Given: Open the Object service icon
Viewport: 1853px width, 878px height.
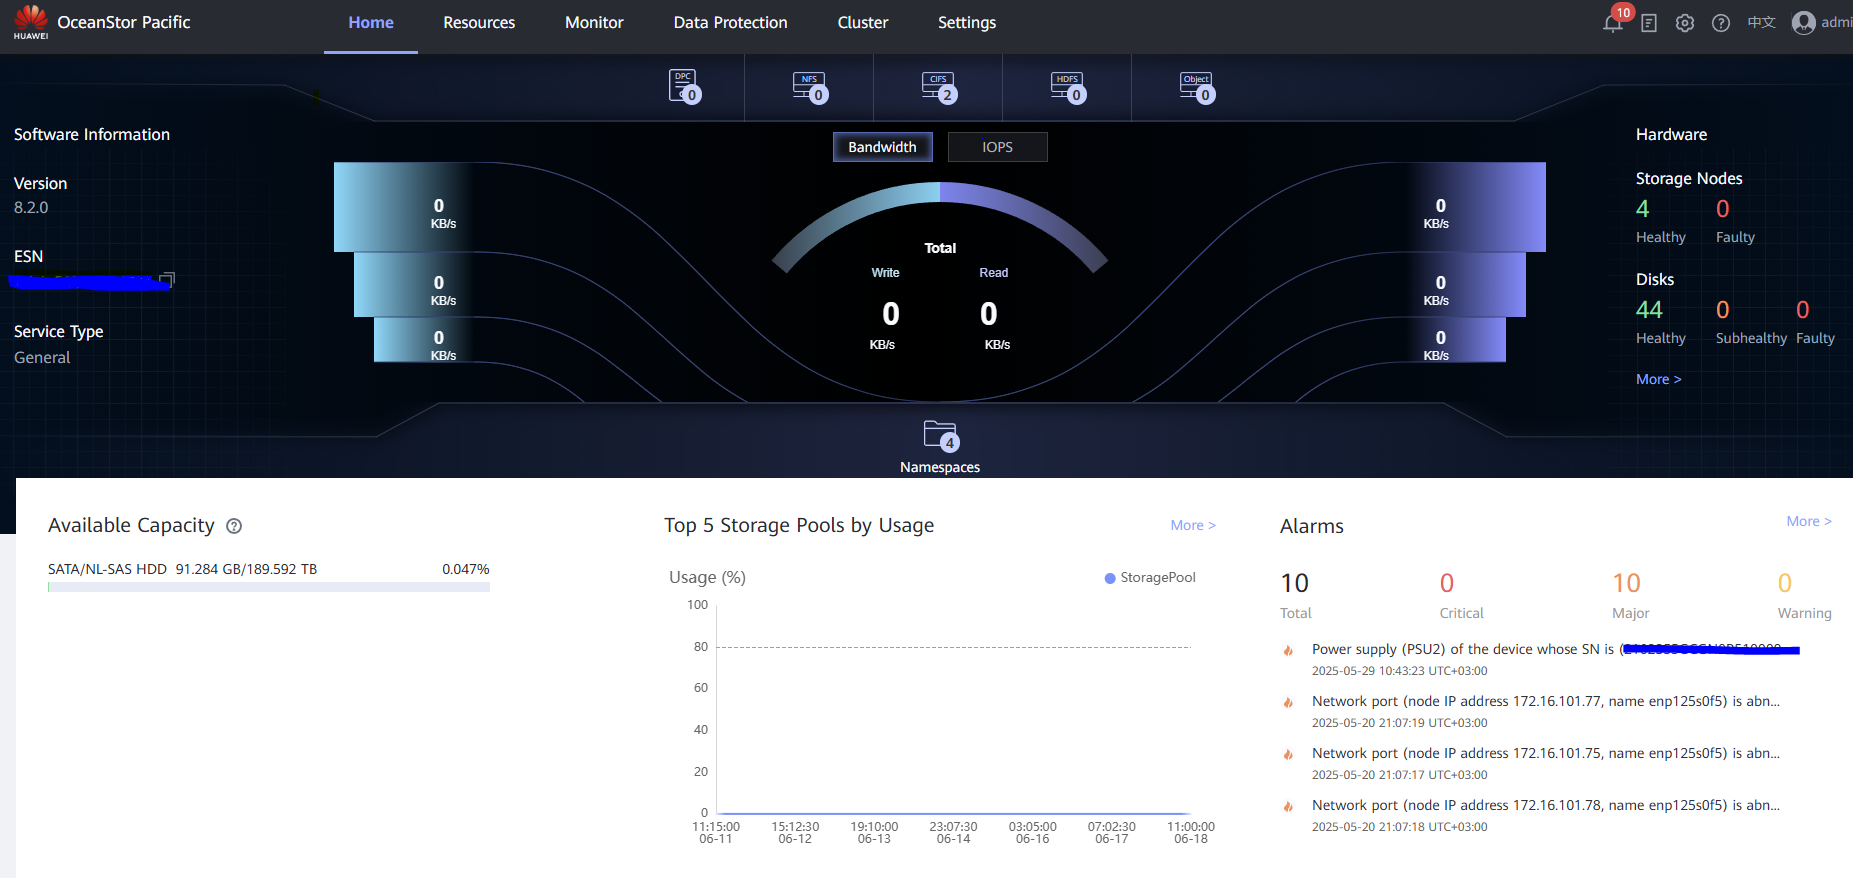Looking at the screenshot, I should 1198,87.
